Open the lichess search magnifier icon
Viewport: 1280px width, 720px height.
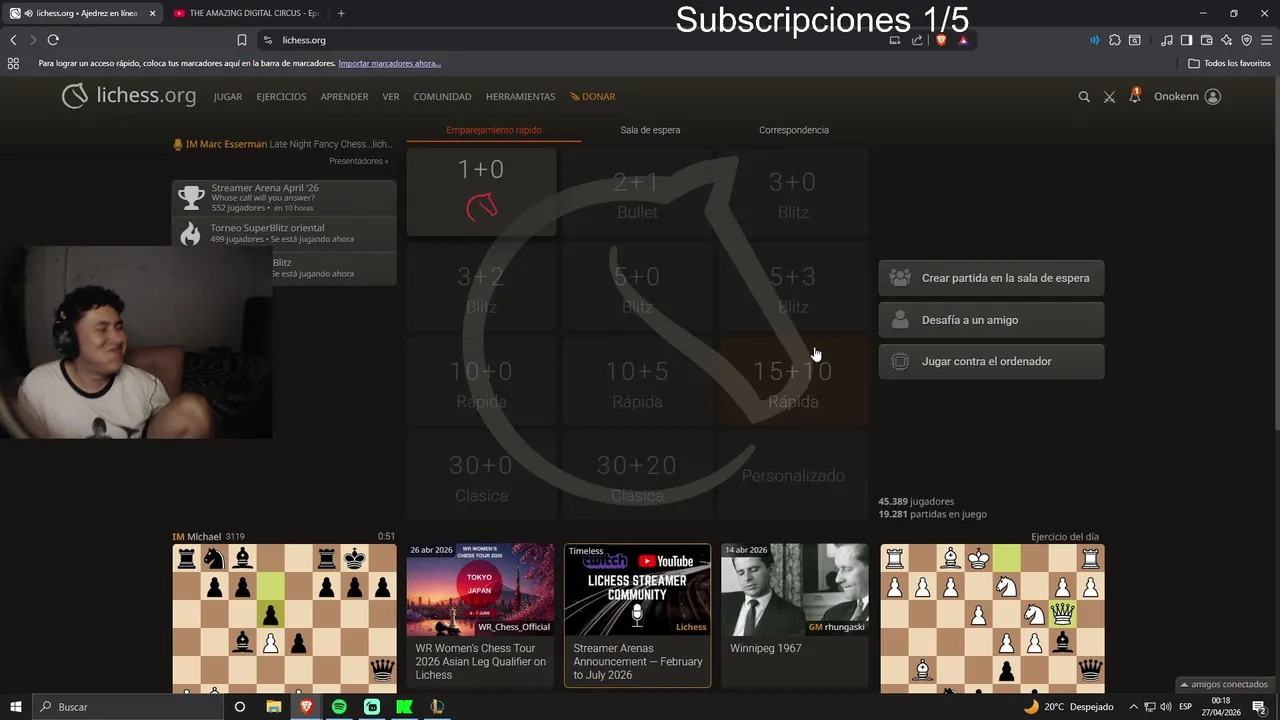[x=1084, y=97]
